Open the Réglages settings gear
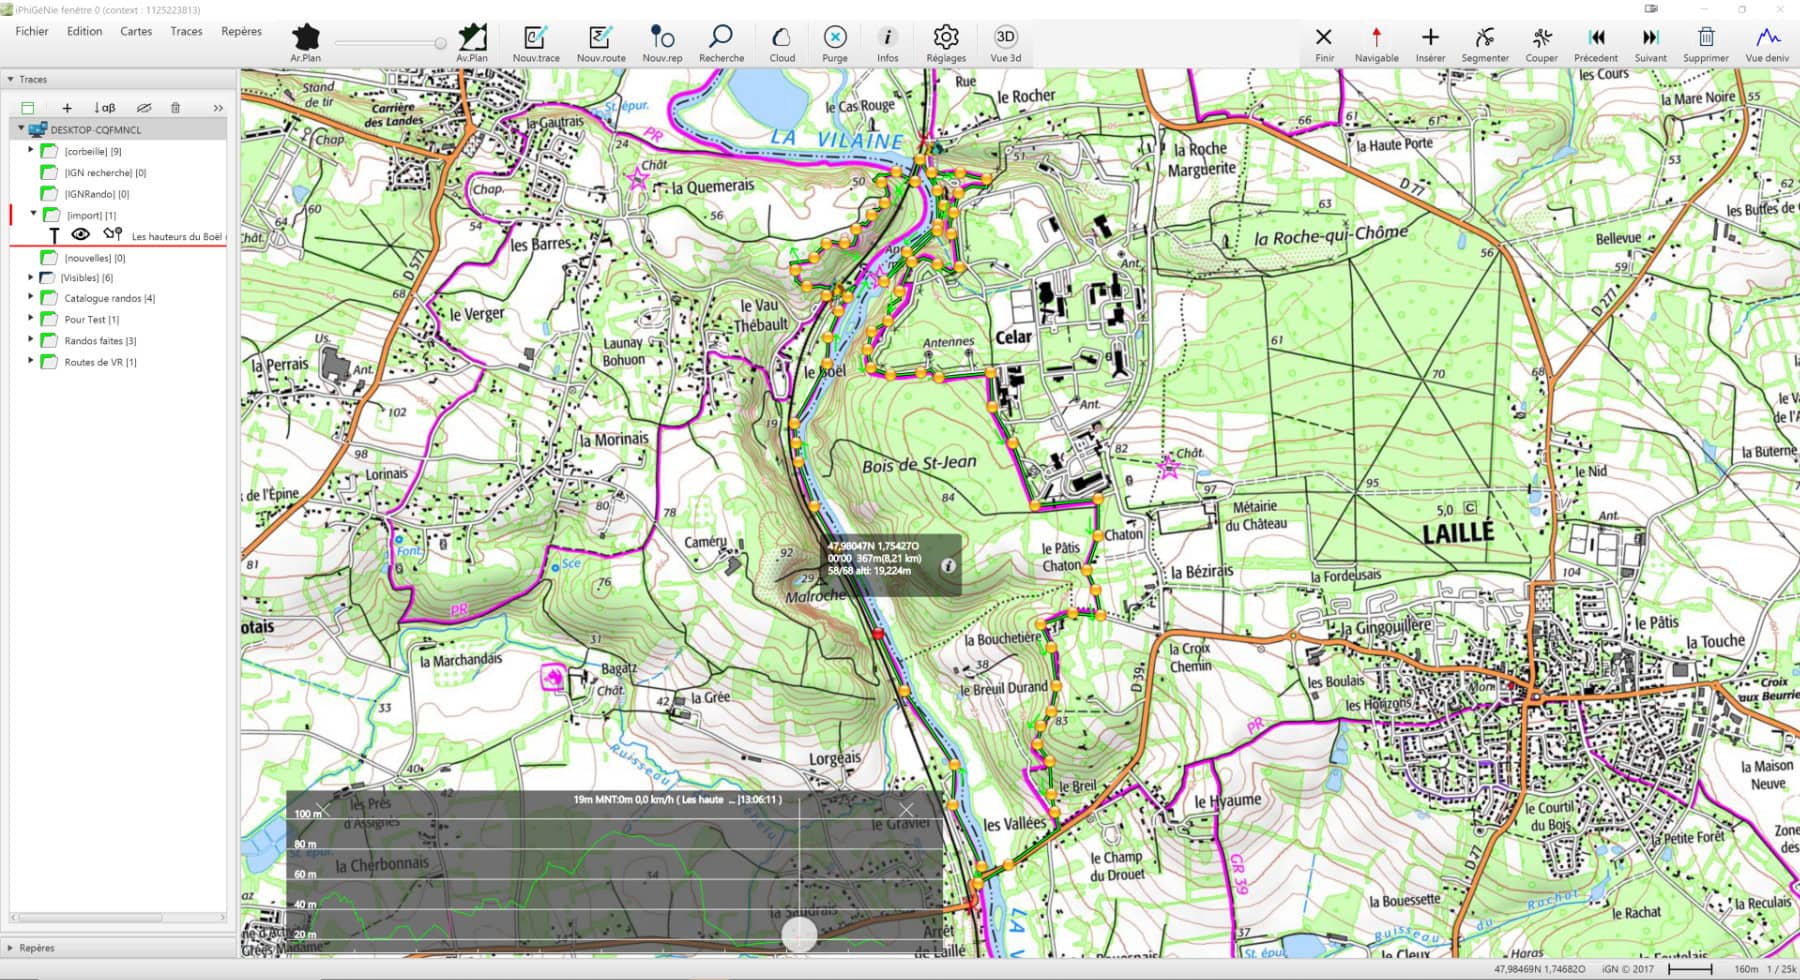The height and width of the screenshot is (980, 1800). (946, 43)
